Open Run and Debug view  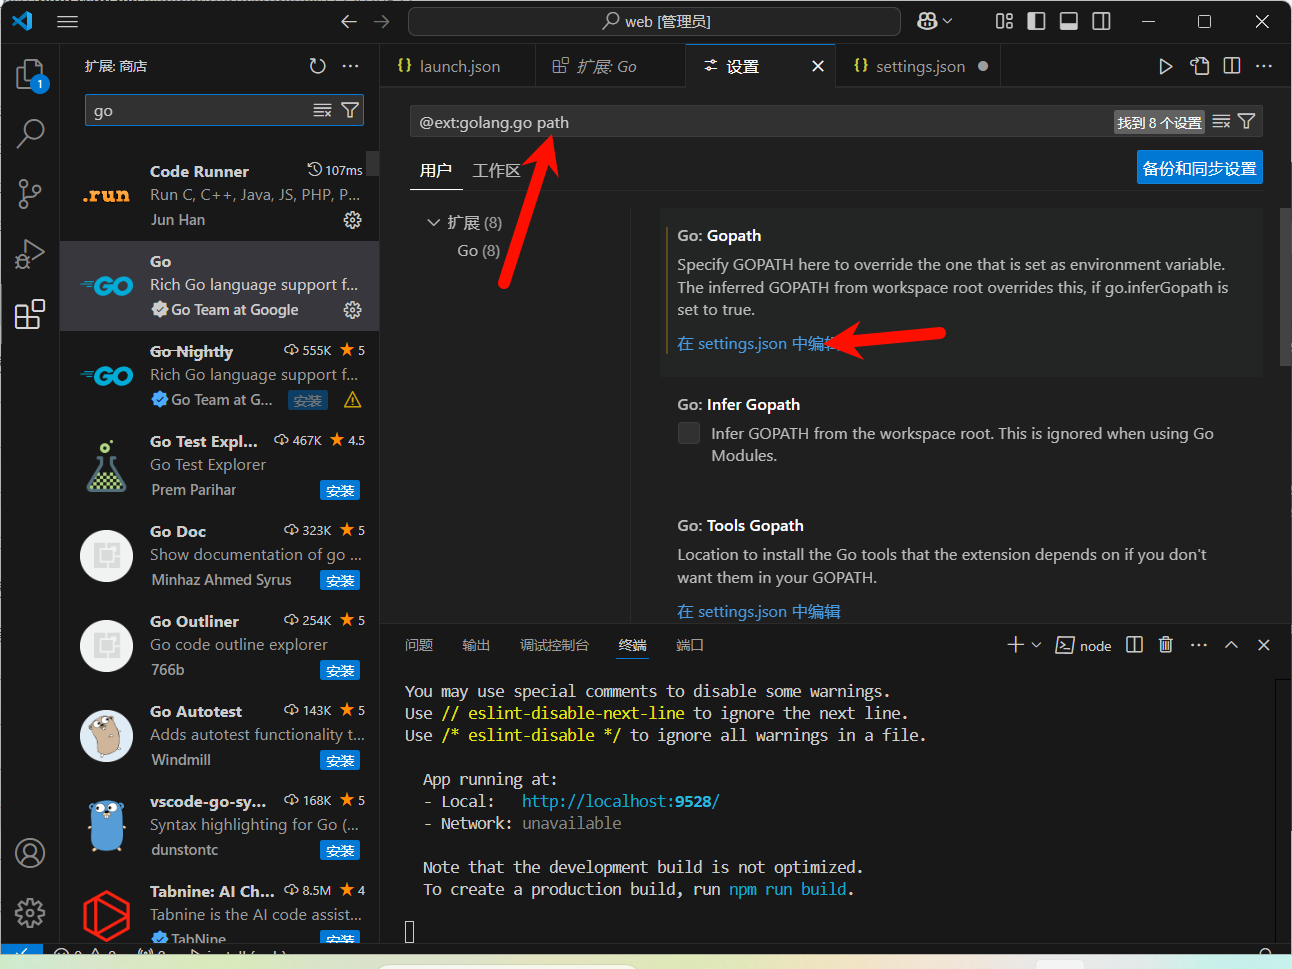[x=30, y=254]
